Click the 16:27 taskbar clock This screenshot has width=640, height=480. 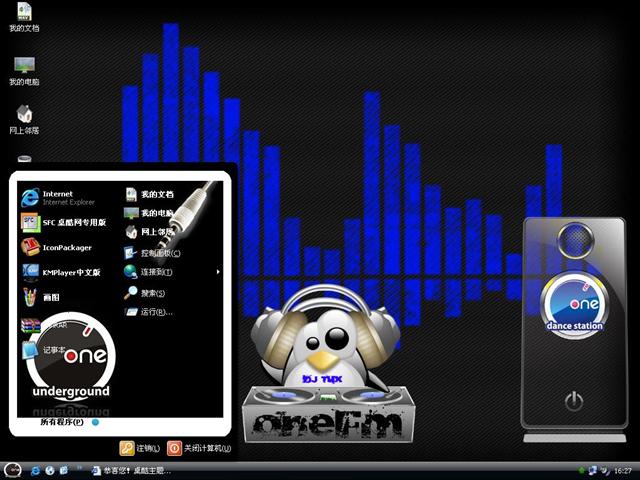coord(622,471)
